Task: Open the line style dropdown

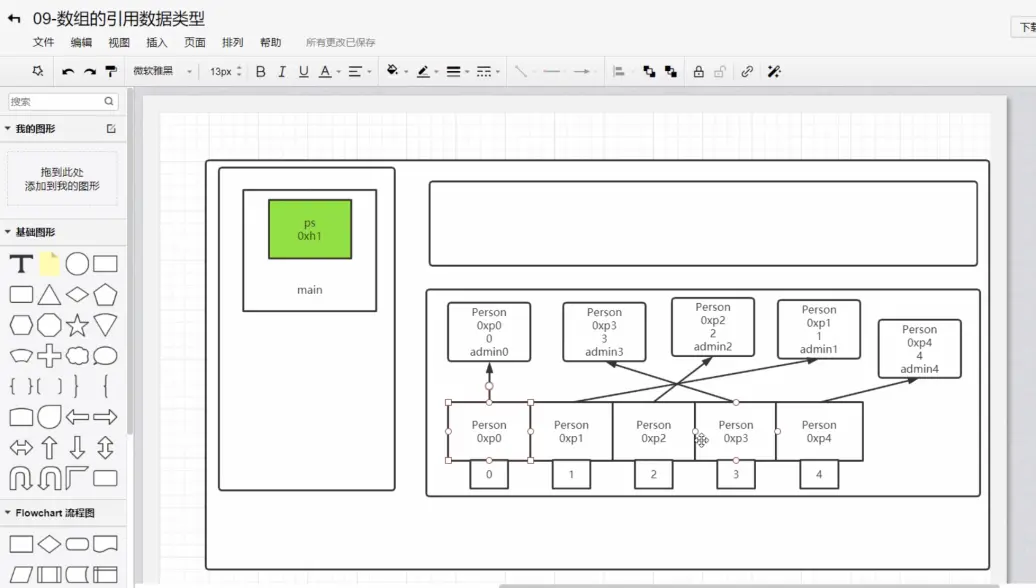Action: pos(488,71)
